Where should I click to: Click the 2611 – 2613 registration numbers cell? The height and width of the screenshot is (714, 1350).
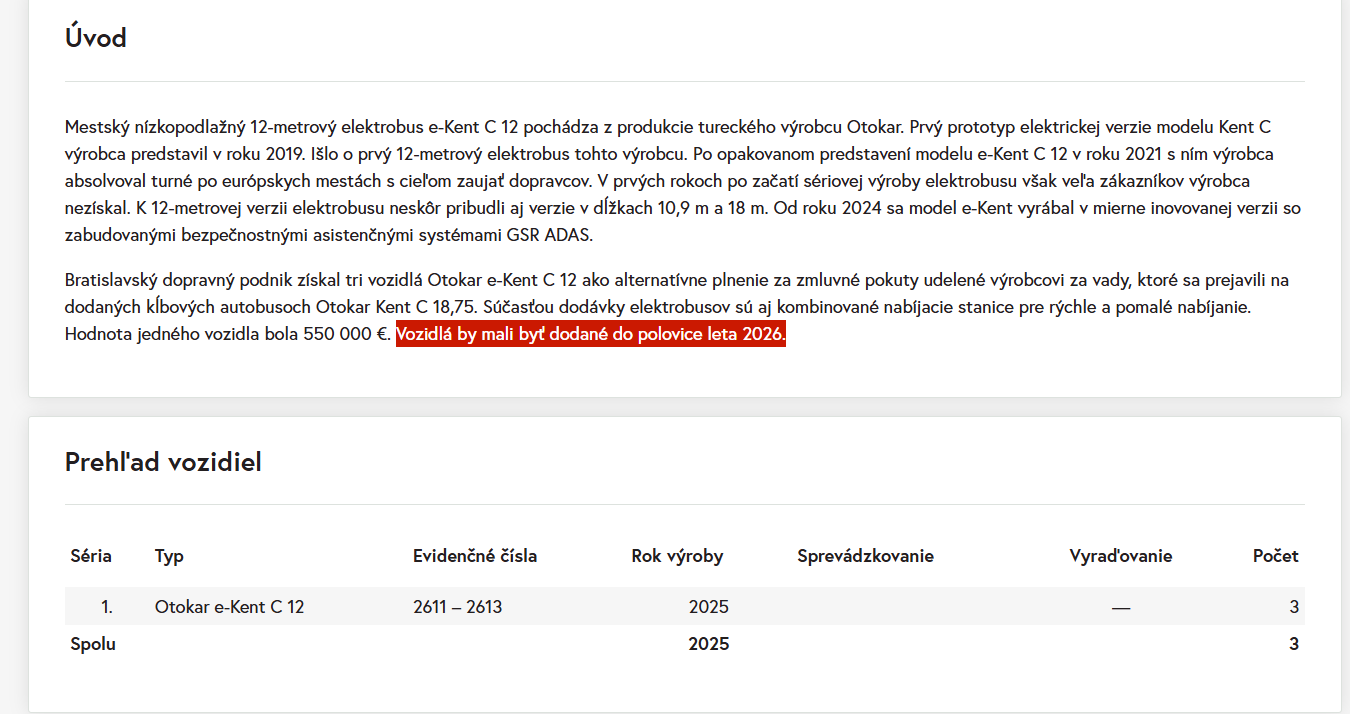click(457, 606)
